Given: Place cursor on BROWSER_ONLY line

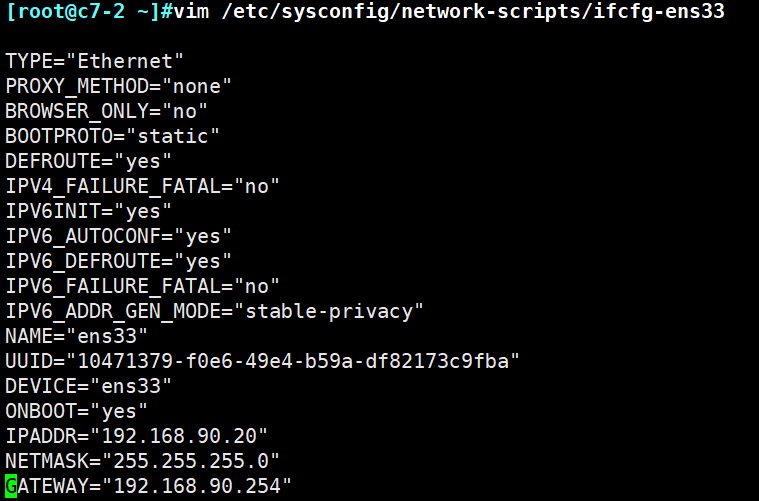Looking at the screenshot, I should [x=106, y=111].
